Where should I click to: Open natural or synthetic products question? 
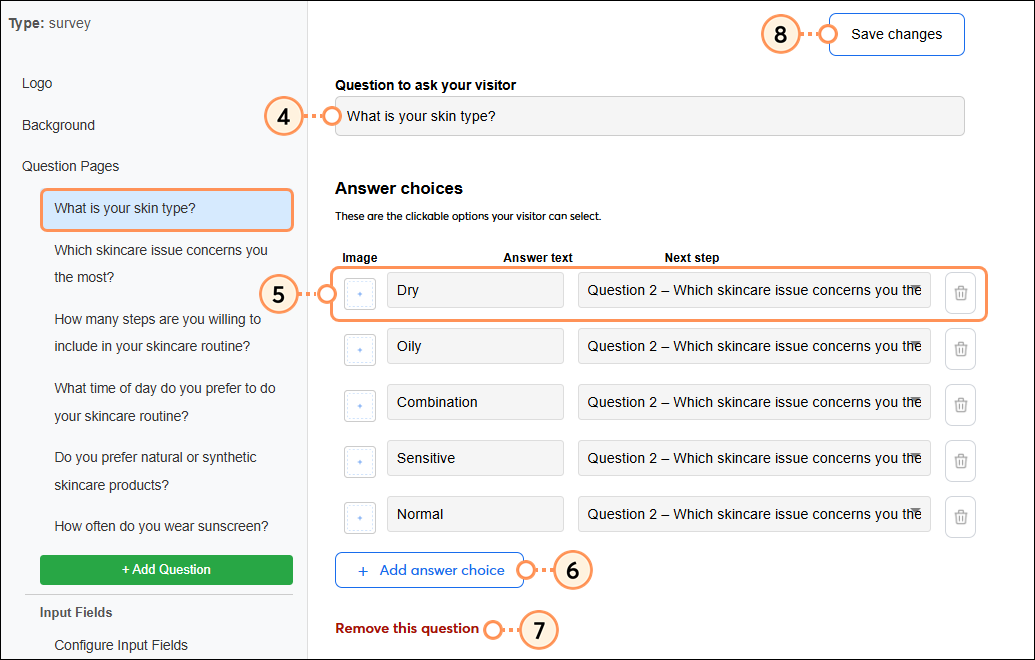155,471
